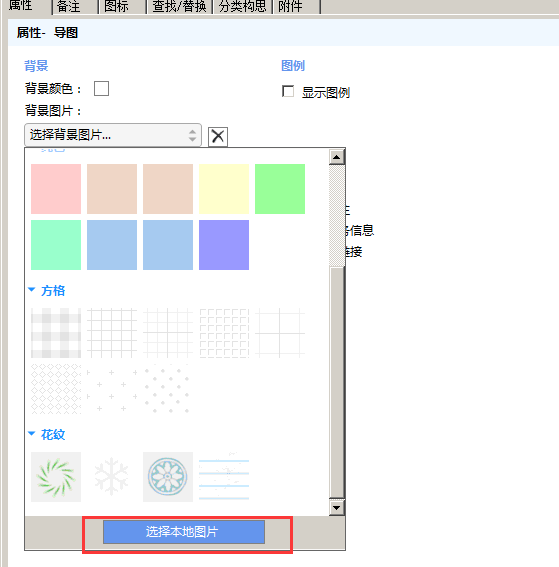Select the green swirl pattern thumbnail

click(x=56, y=477)
